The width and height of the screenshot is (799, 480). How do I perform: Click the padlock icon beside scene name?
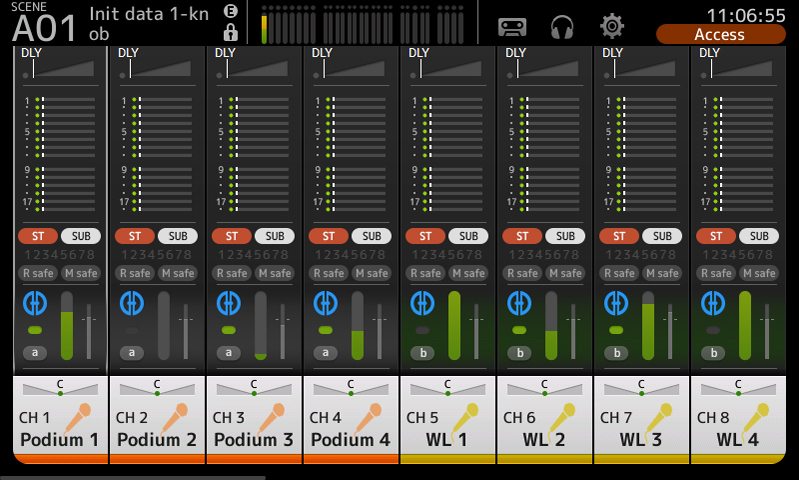(230, 33)
